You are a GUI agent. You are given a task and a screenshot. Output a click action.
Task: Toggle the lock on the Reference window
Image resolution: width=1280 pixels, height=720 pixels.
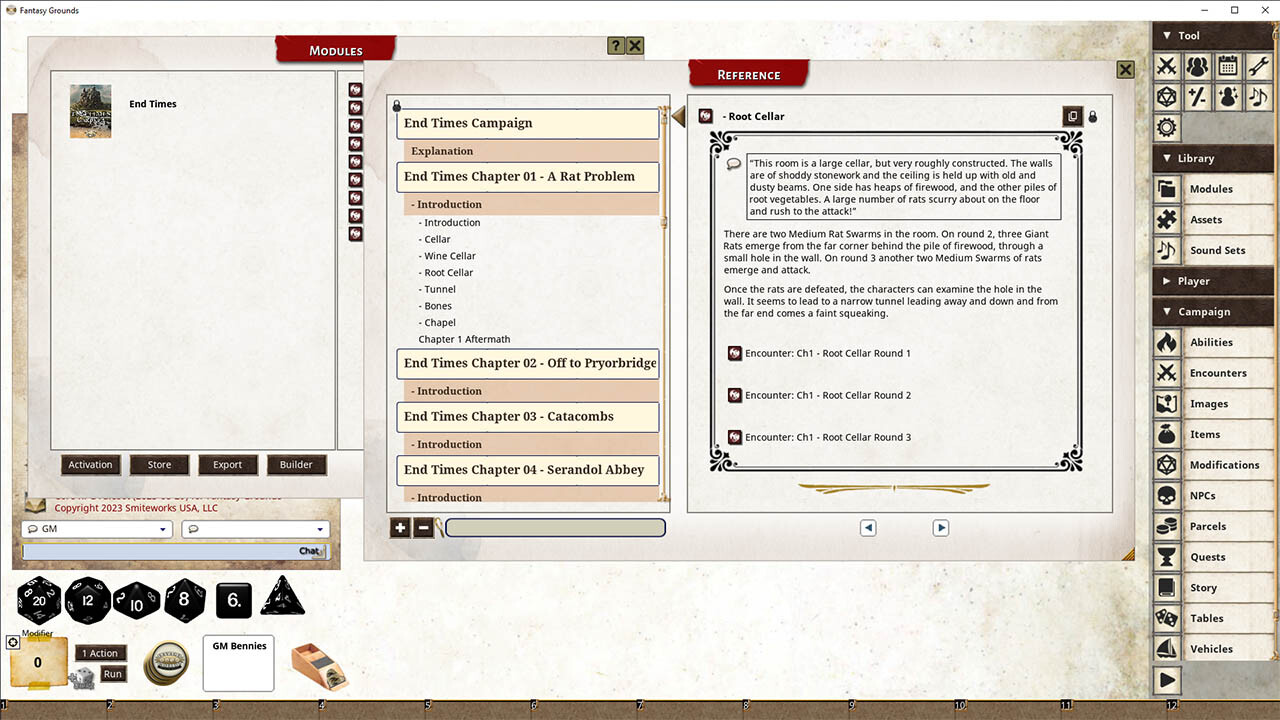1091,116
